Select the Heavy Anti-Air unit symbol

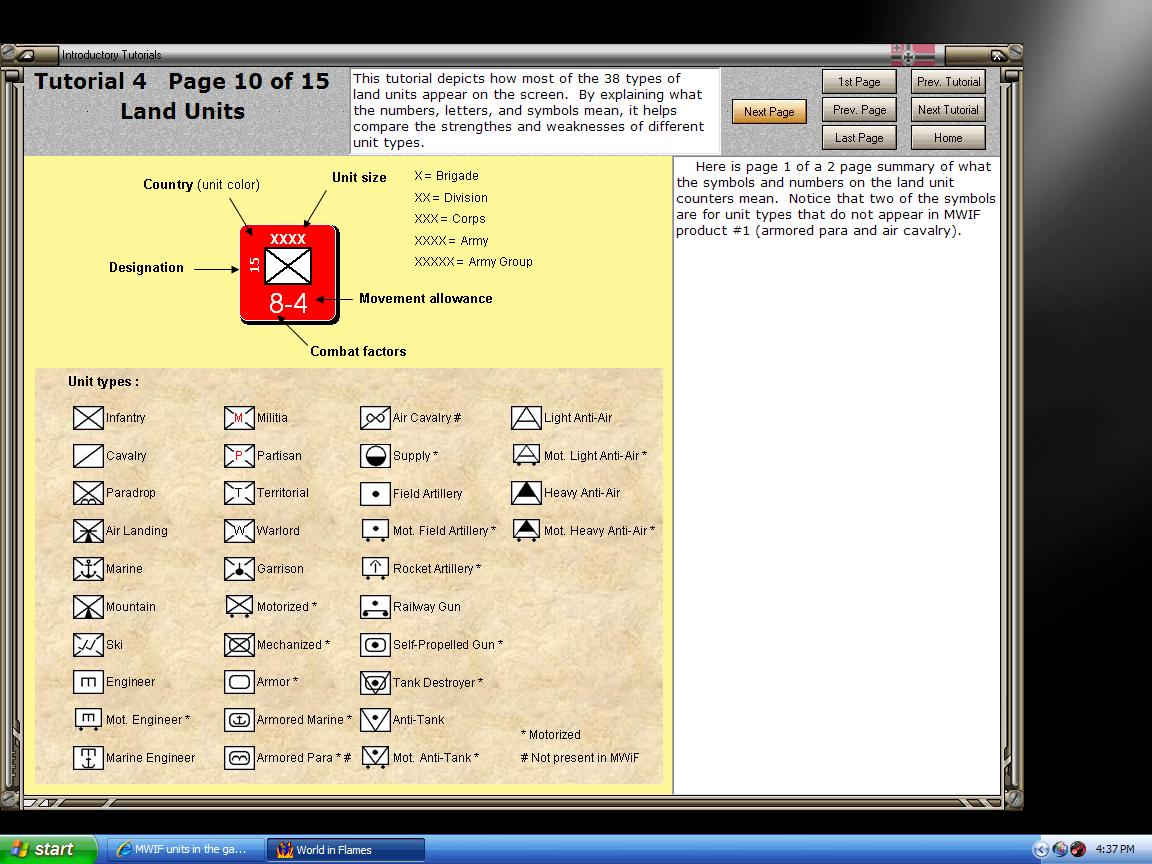click(526, 493)
